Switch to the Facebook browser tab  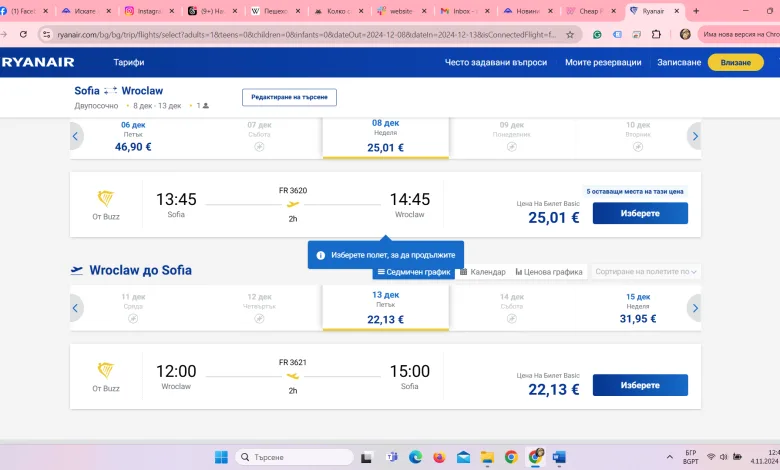pos(23,11)
